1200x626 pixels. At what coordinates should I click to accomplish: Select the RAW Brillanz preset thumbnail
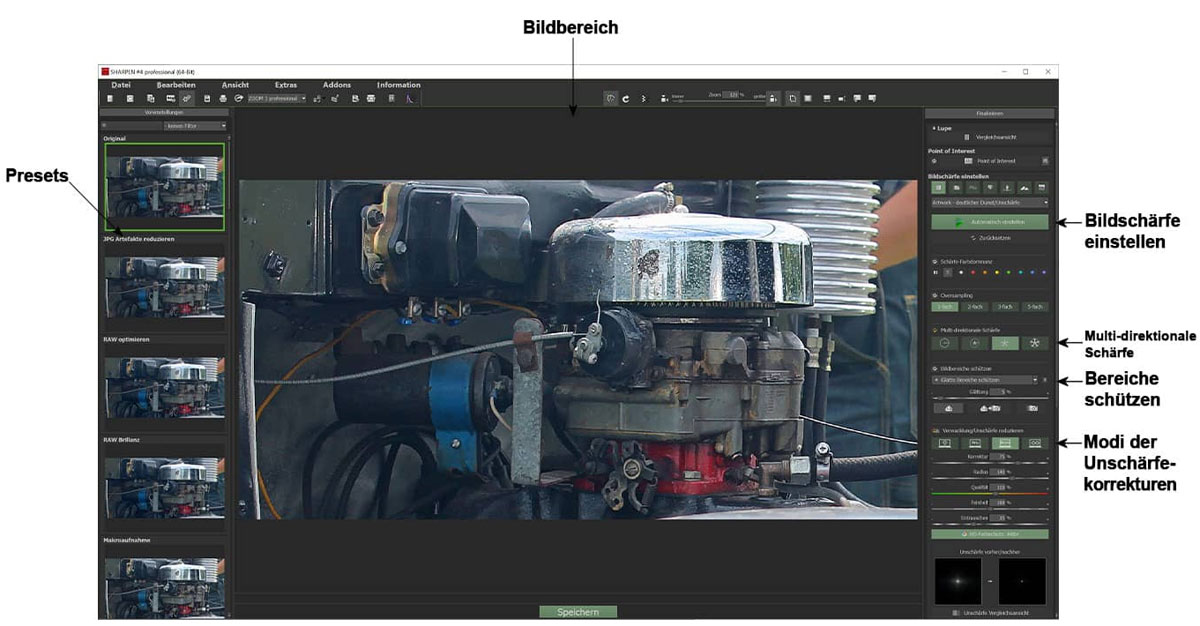click(165, 486)
